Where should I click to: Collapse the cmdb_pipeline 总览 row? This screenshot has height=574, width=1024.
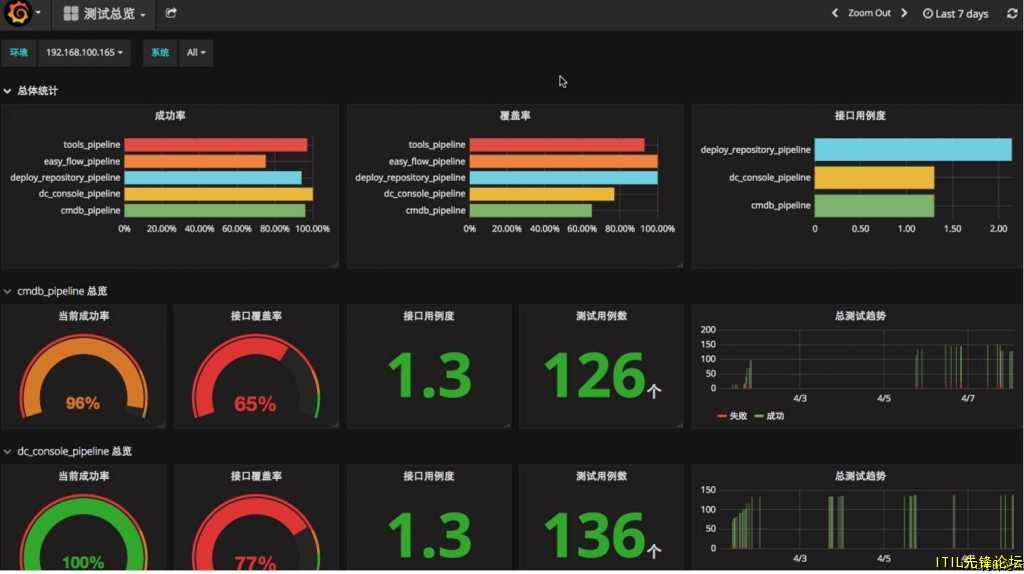56,291
